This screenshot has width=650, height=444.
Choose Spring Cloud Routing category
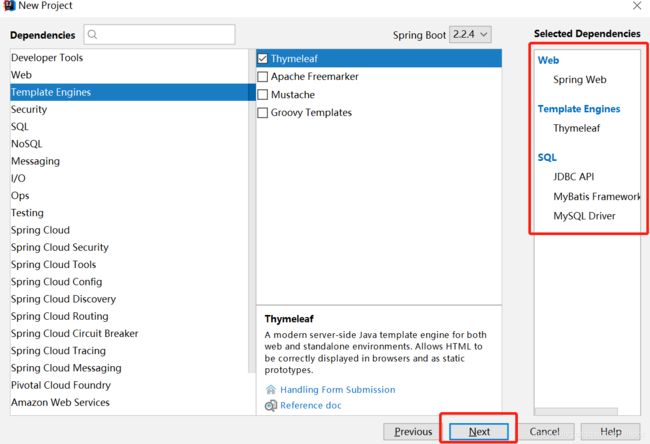129,316
